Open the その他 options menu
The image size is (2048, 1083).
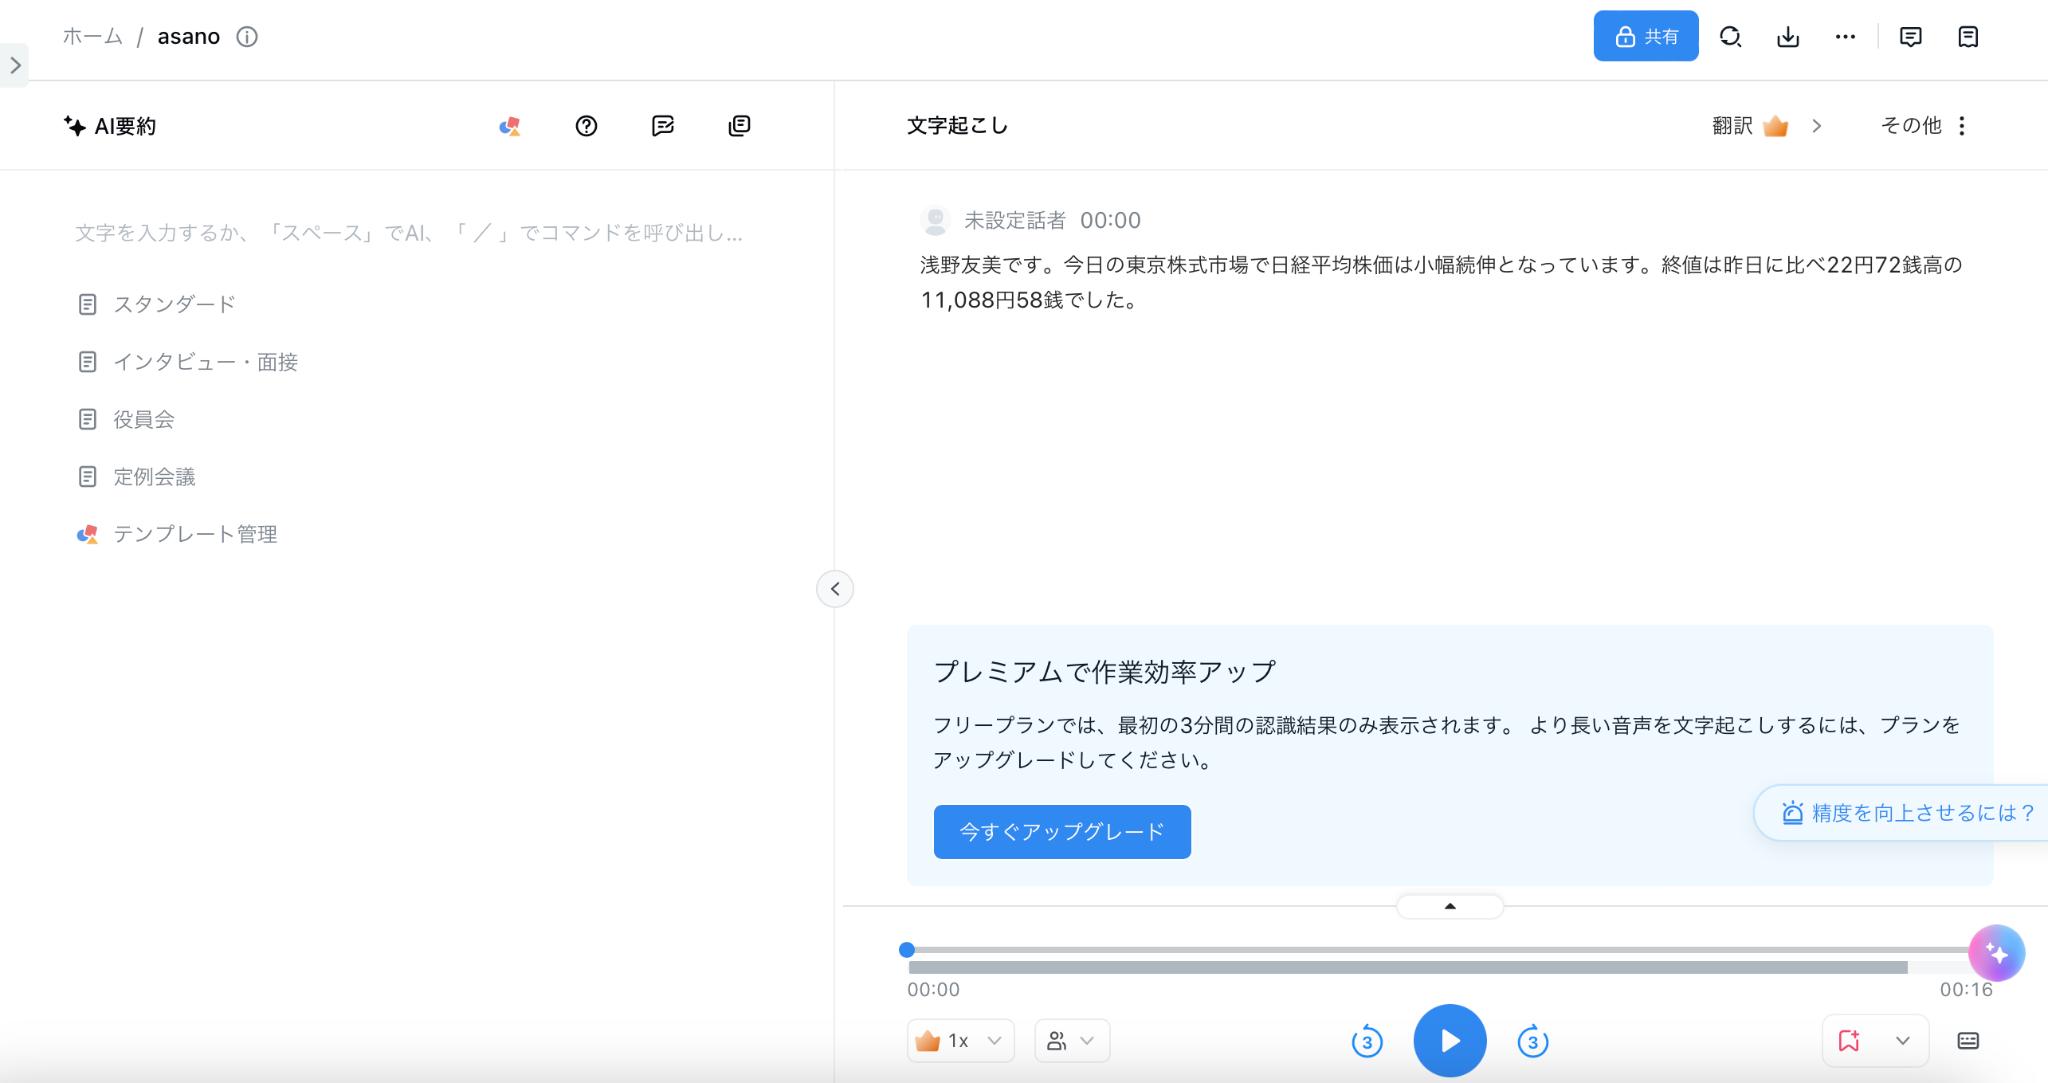coord(1924,126)
